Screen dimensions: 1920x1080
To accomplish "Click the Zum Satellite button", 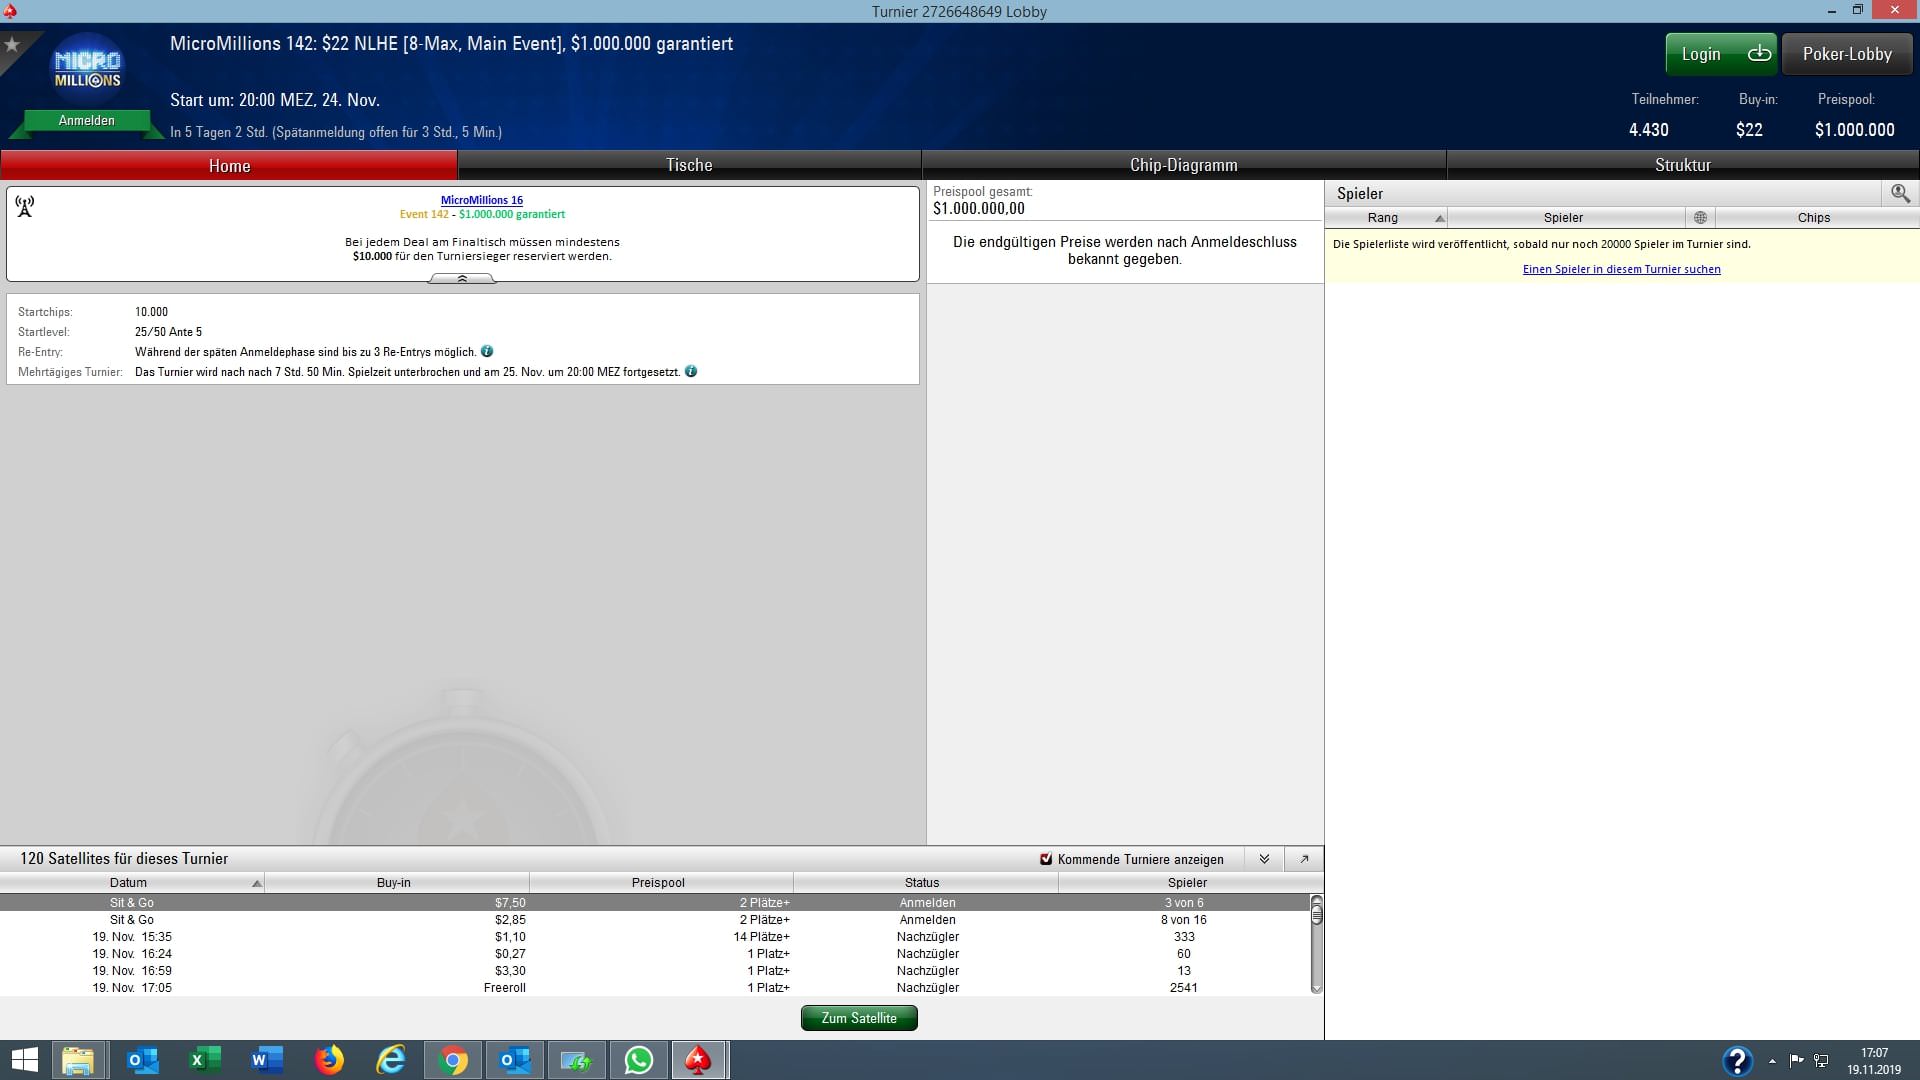I will tap(859, 1018).
